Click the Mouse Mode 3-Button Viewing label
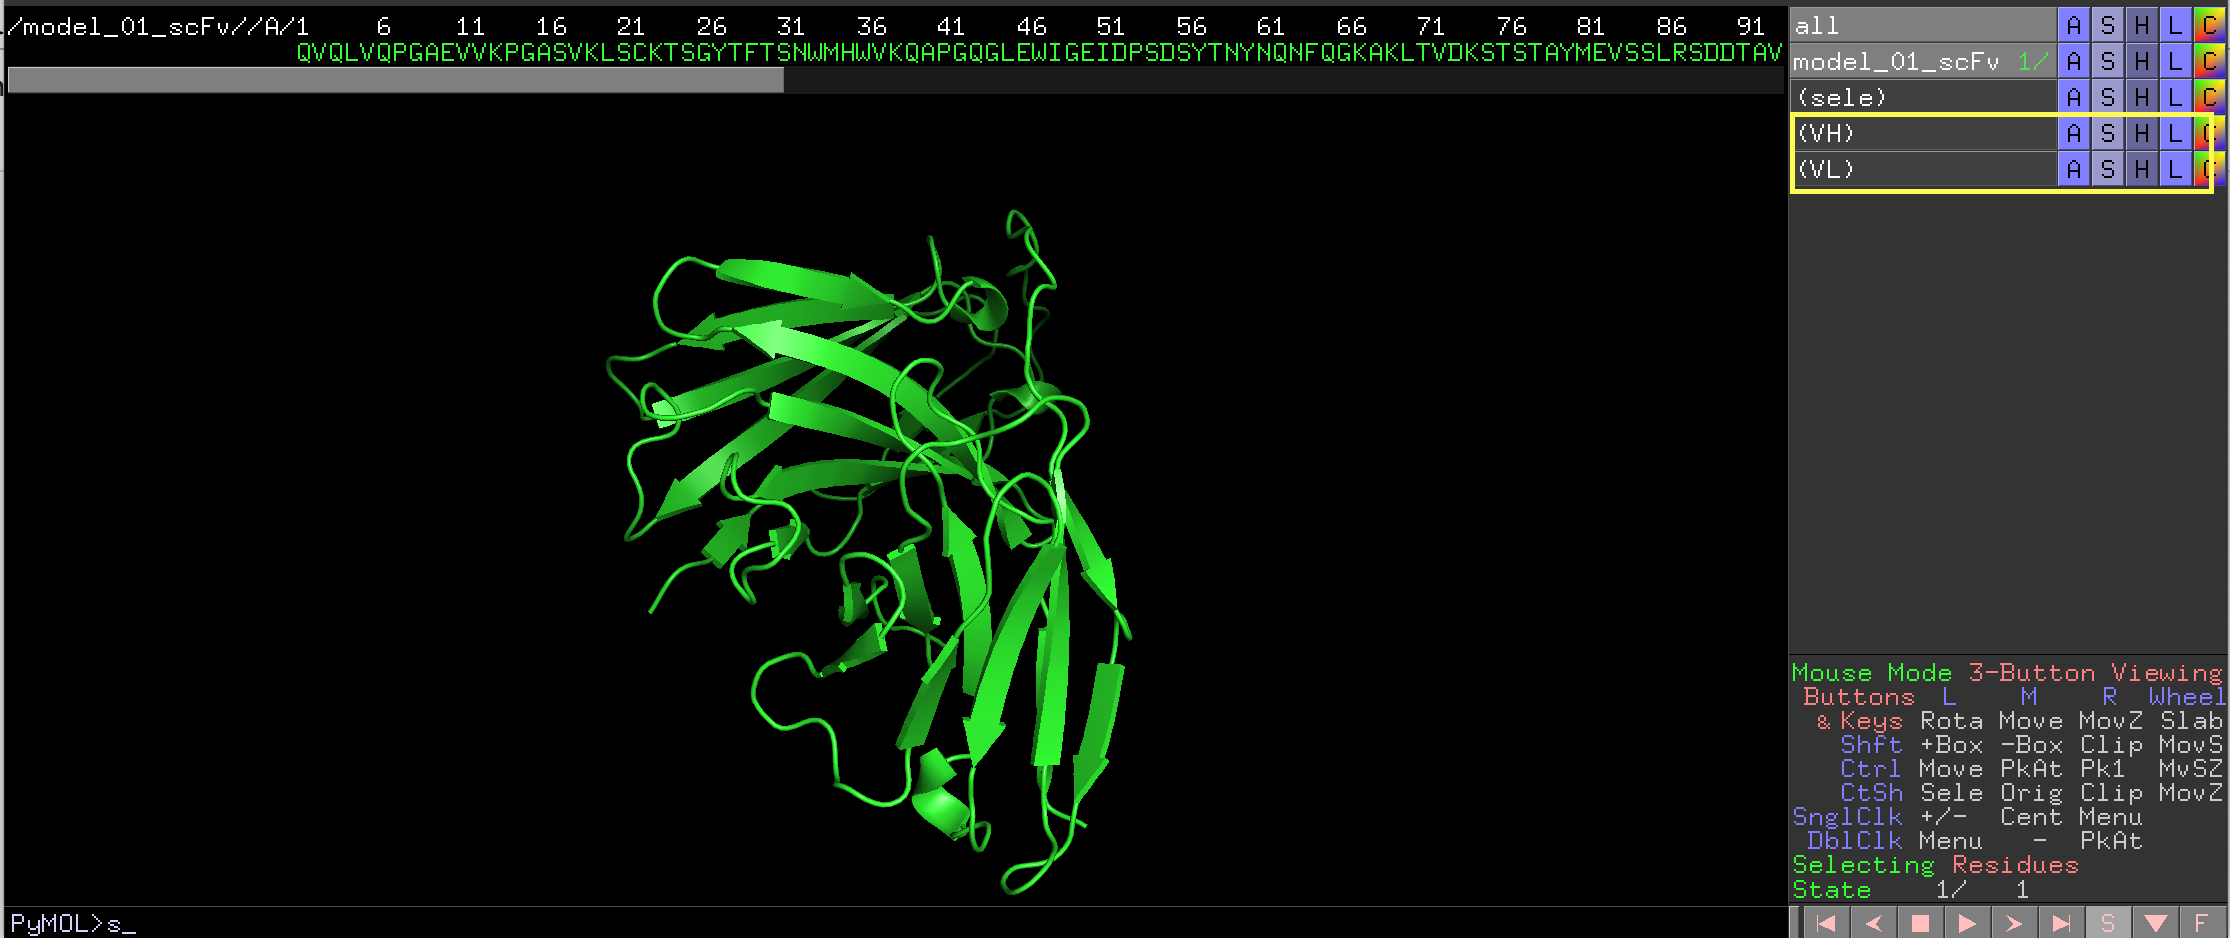Image resolution: width=2230 pixels, height=938 pixels. tap(2007, 672)
